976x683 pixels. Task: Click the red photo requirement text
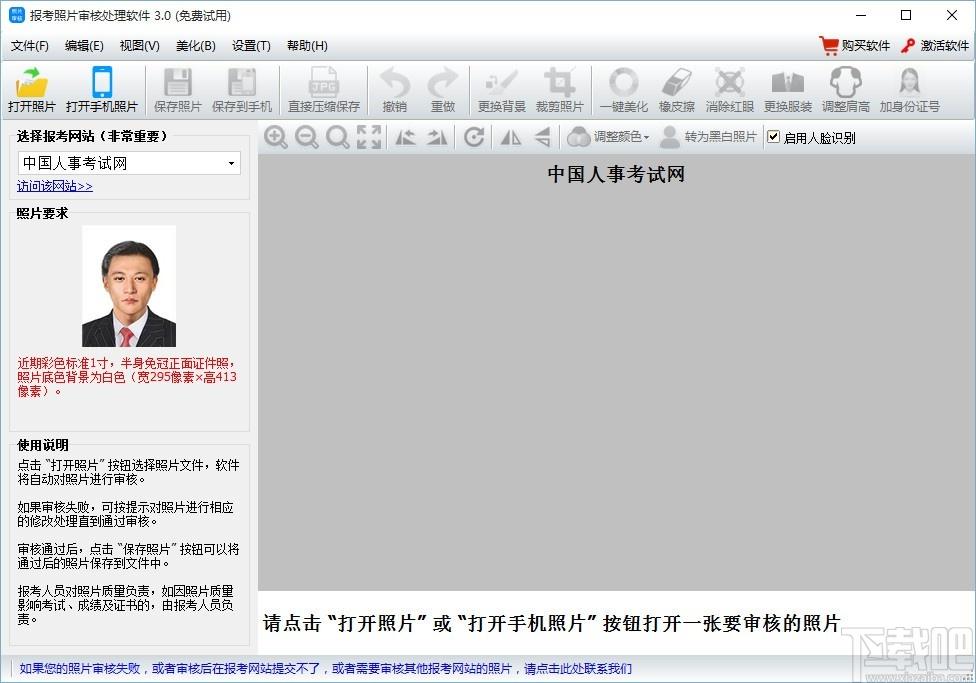(x=127, y=377)
